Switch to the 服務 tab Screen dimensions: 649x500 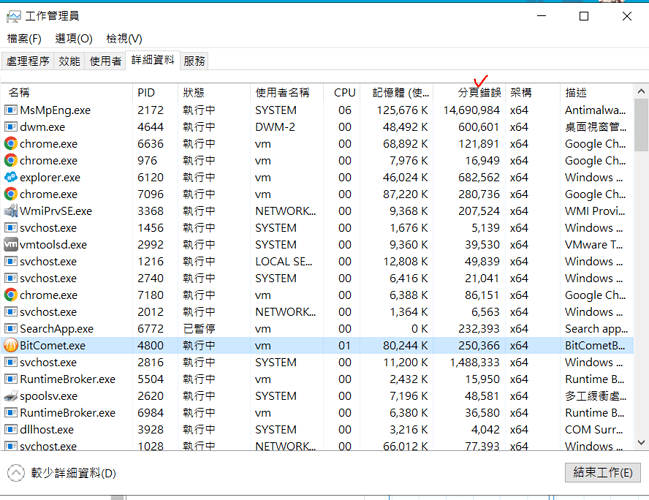pyautogui.click(x=194, y=61)
